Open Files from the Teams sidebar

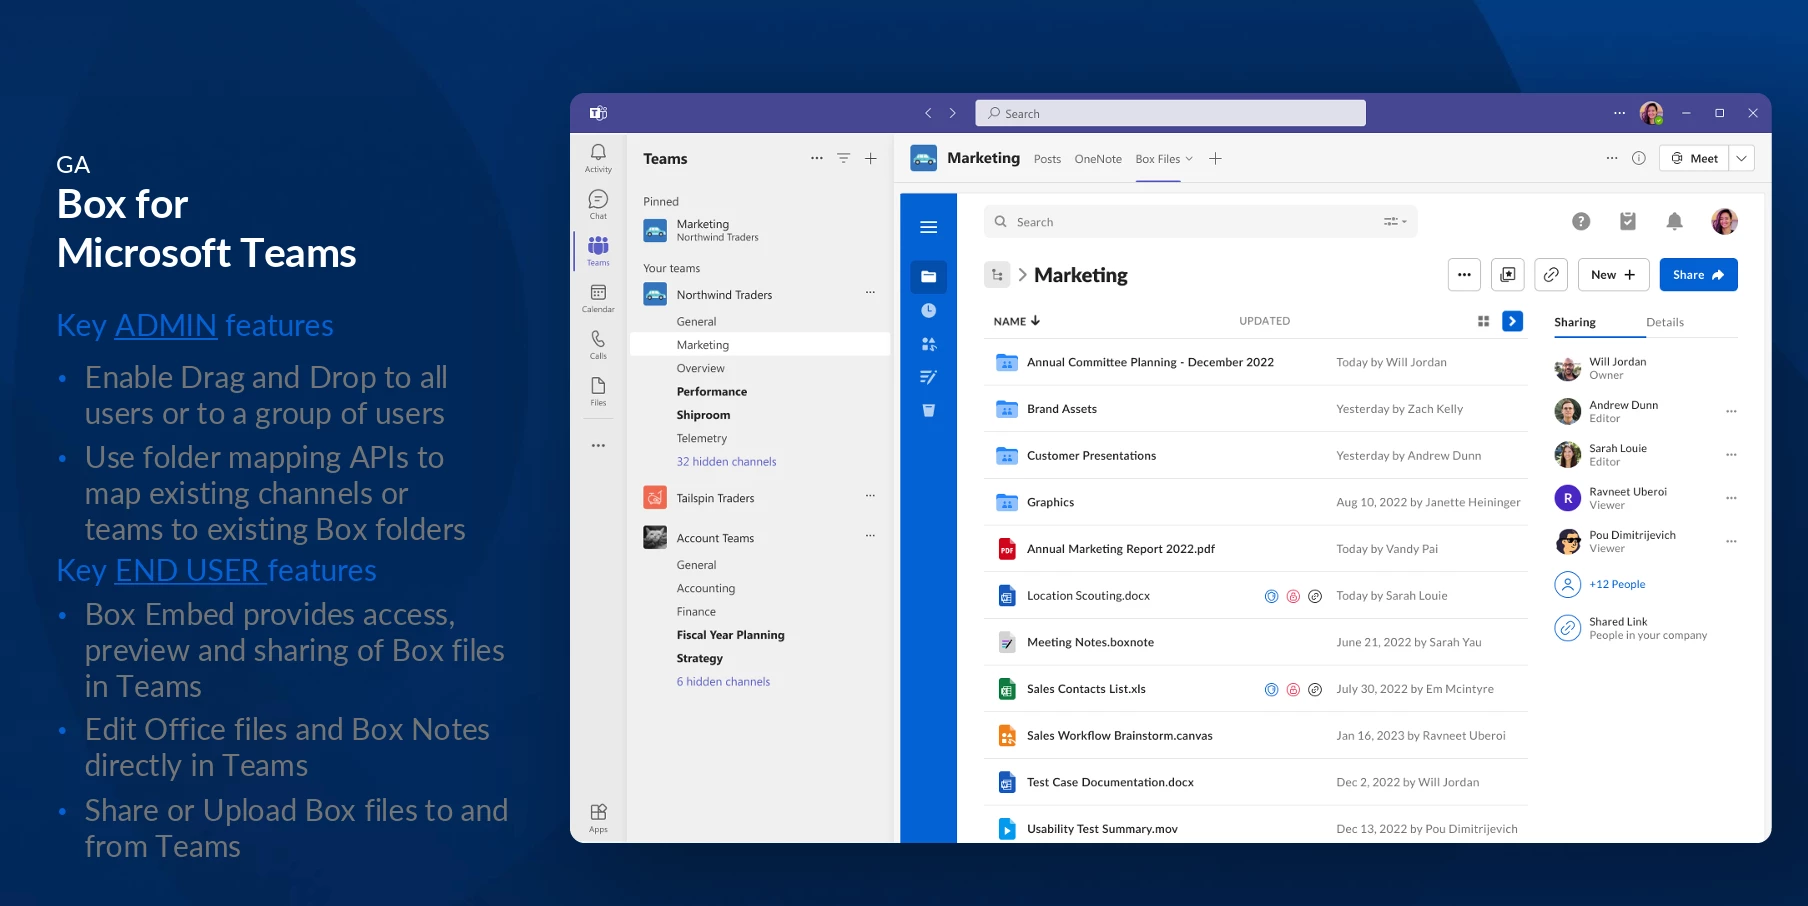point(598,391)
